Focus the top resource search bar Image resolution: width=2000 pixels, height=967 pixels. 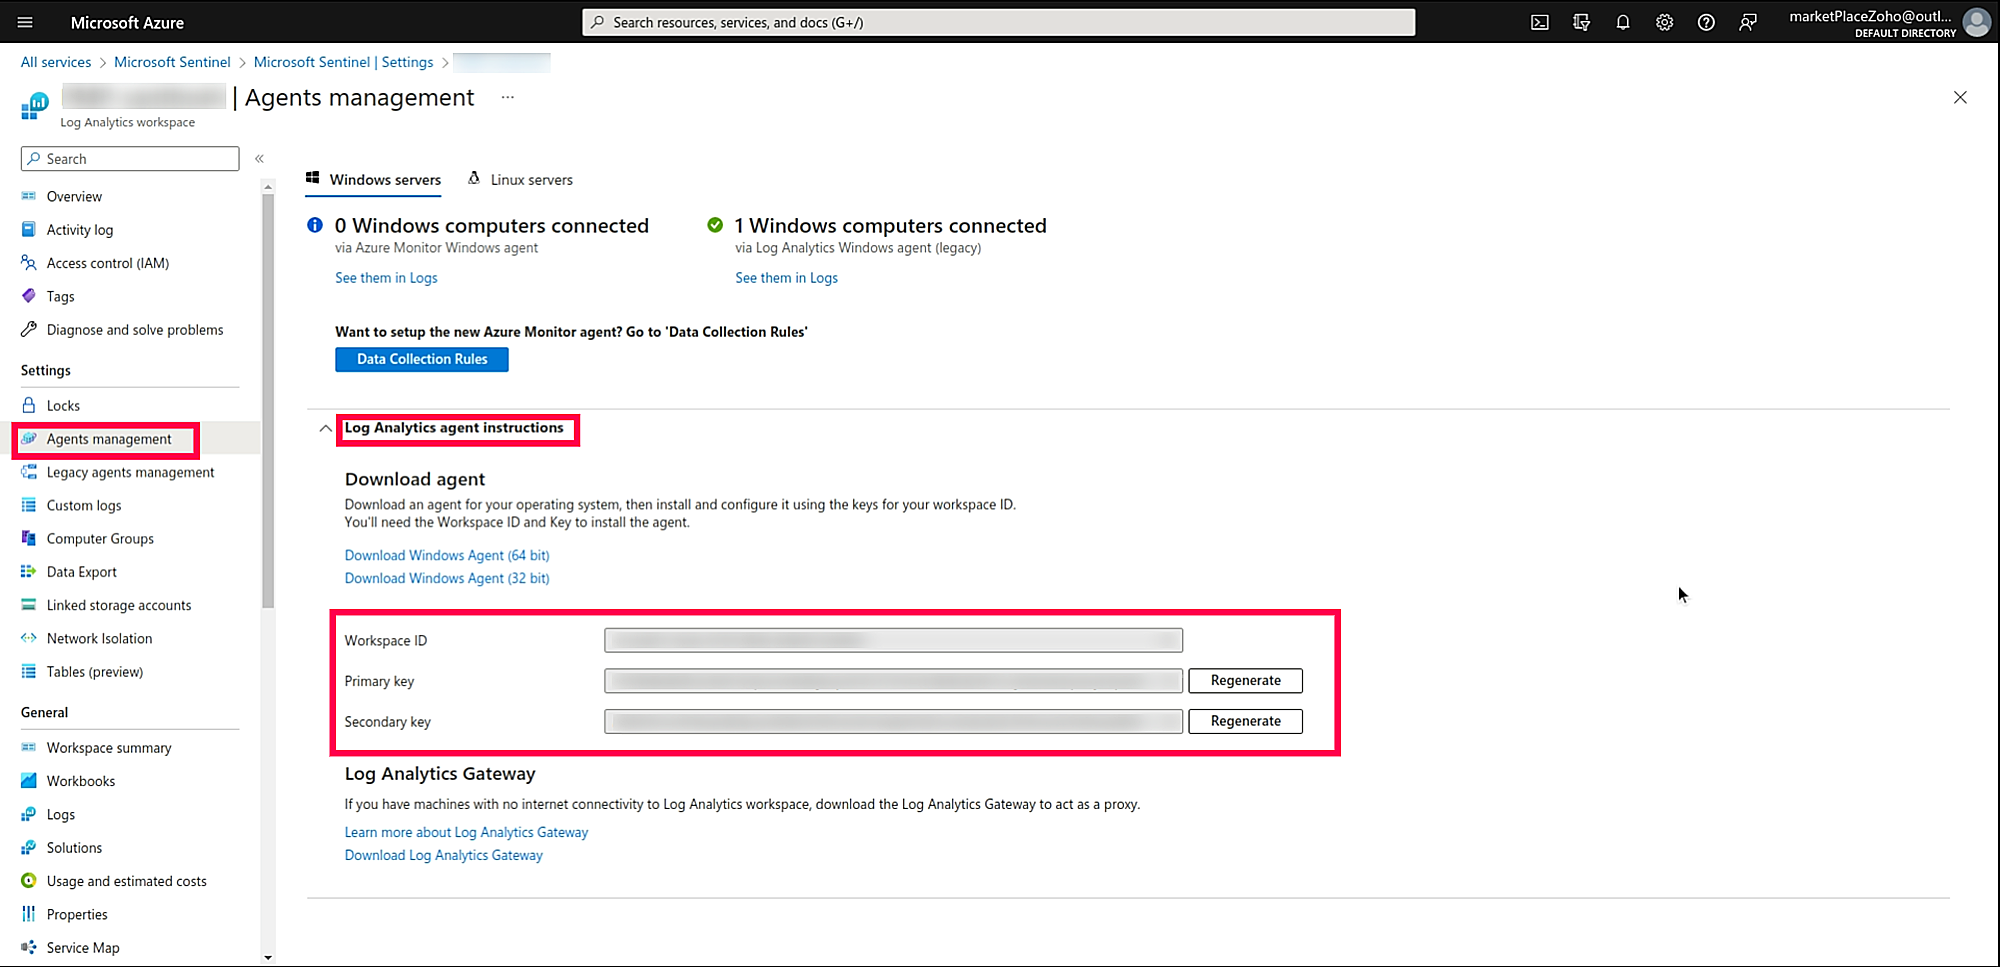998,22
